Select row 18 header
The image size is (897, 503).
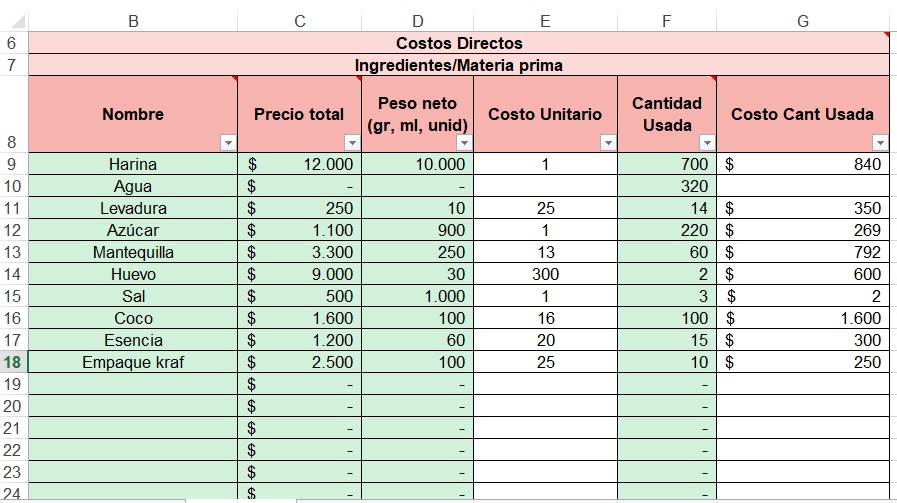tap(13, 362)
